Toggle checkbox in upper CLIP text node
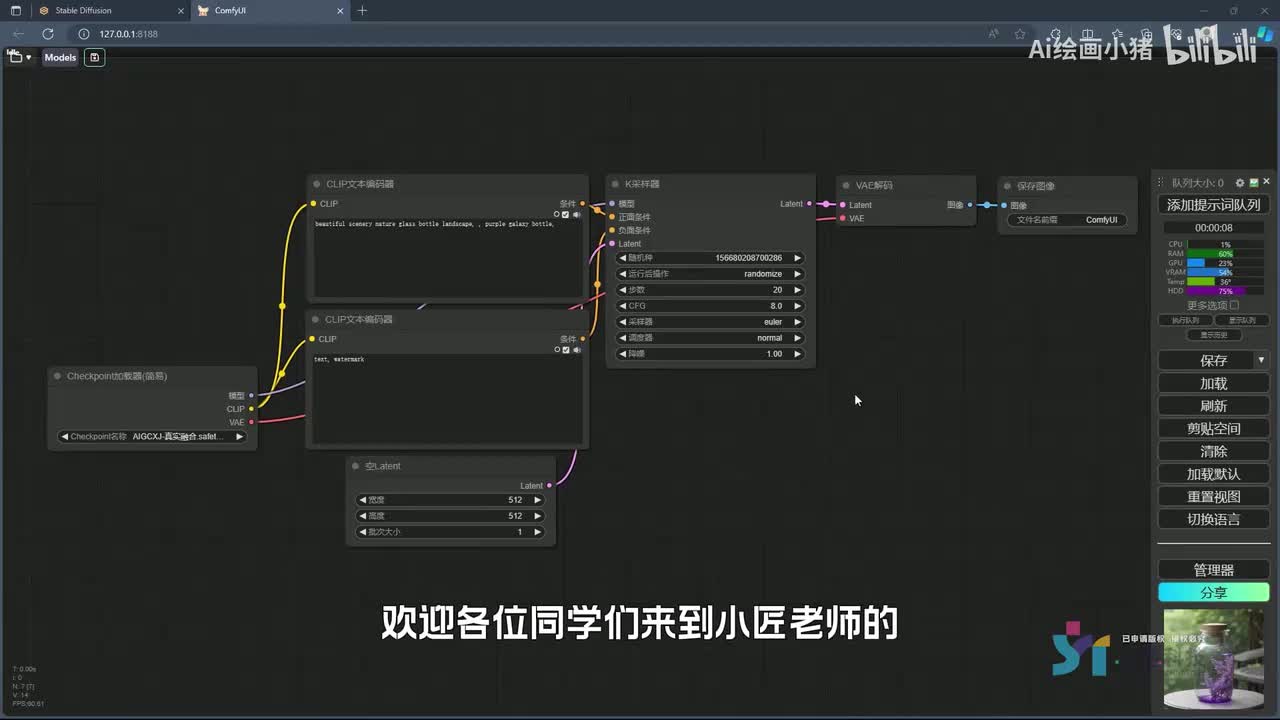 pos(566,214)
